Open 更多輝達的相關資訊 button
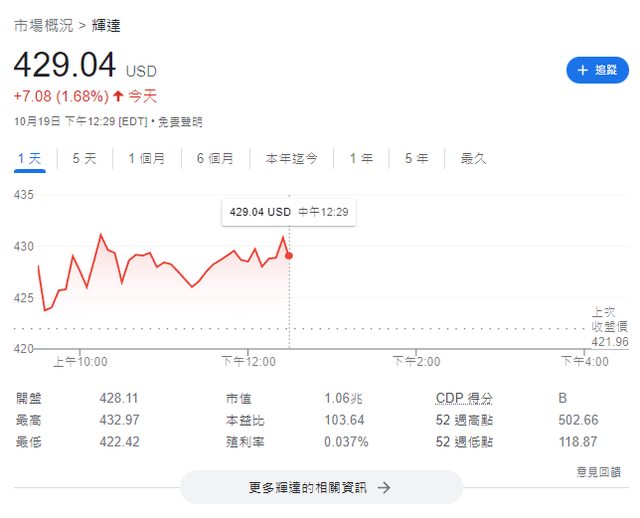This screenshot has width=640, height=518. (320, 488)
